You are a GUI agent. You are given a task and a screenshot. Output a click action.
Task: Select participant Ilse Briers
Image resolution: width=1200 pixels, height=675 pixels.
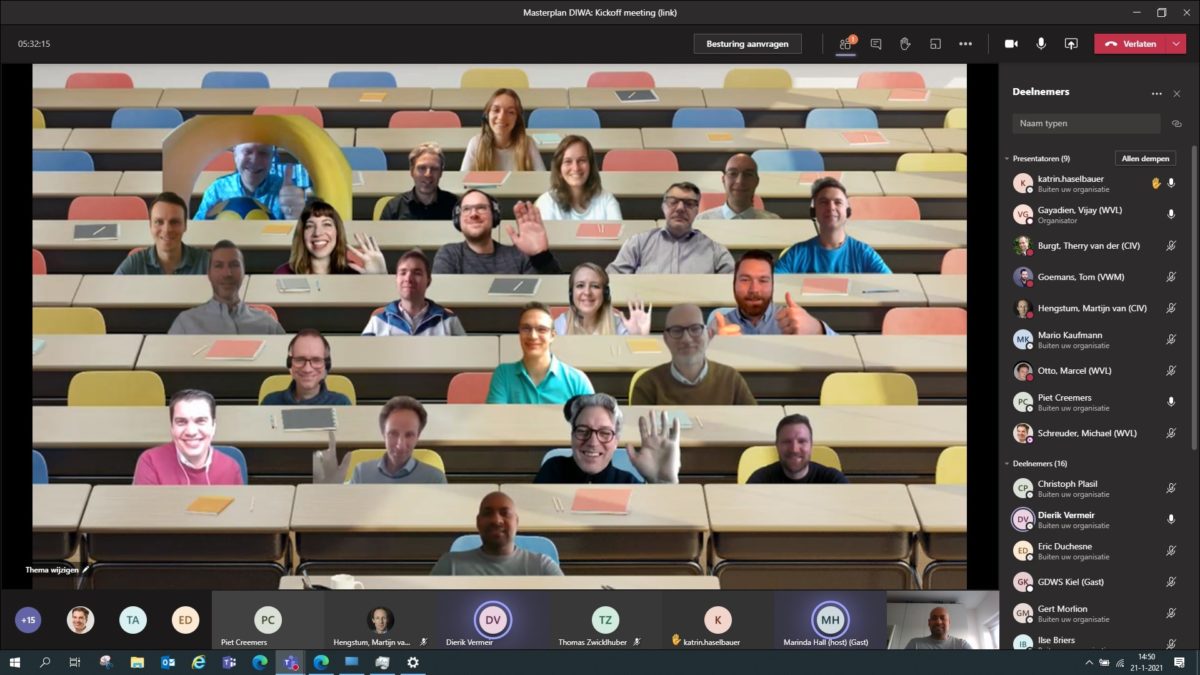pyautogui.click(x=1095, y=641)
